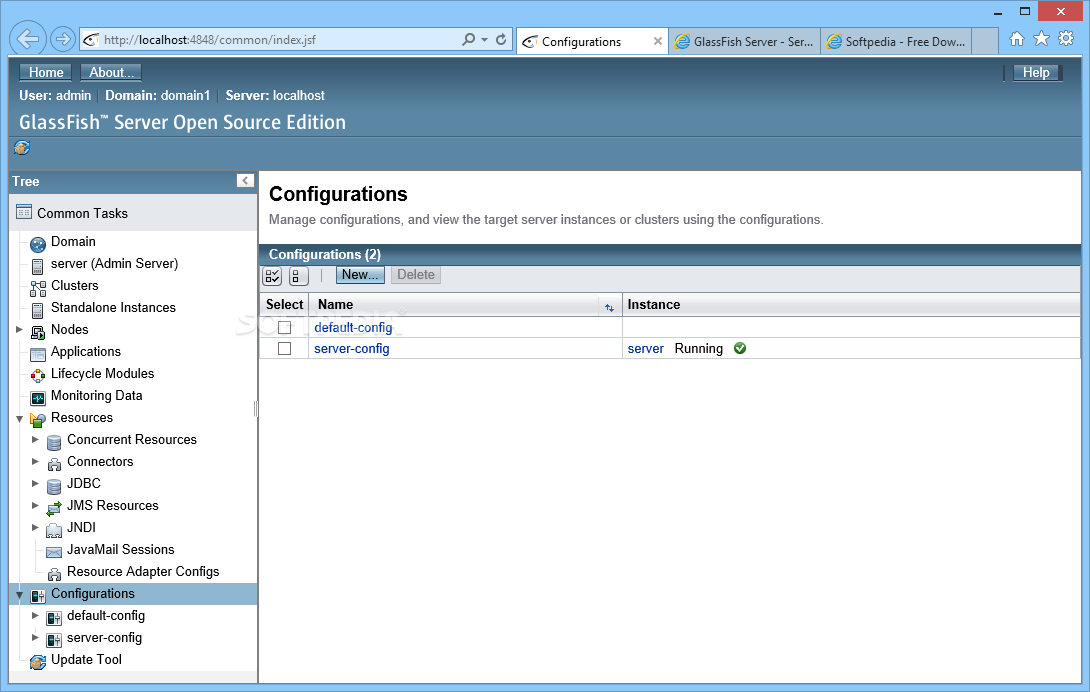Click the Lifecycle Modules icon

[x=38, y=376]
